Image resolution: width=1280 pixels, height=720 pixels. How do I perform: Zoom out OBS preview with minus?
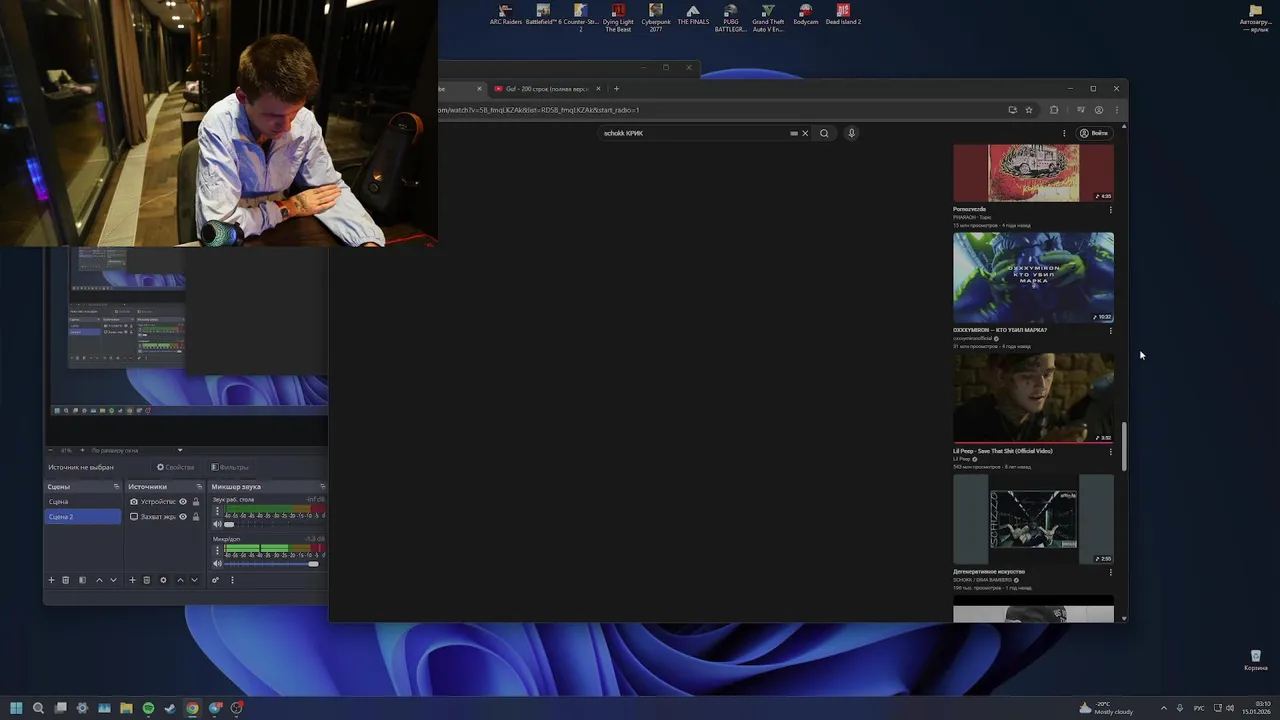click(51, 450)
